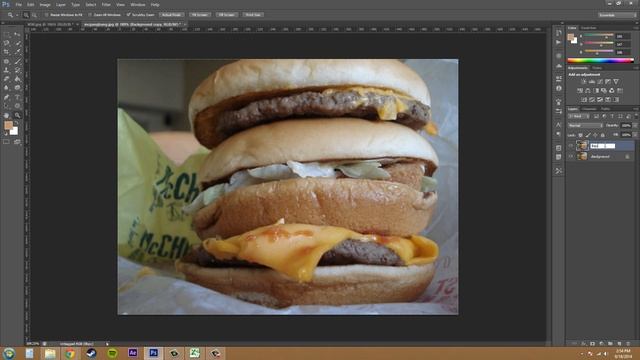
Task: Open the Filter menu
Action: [106, 5]
